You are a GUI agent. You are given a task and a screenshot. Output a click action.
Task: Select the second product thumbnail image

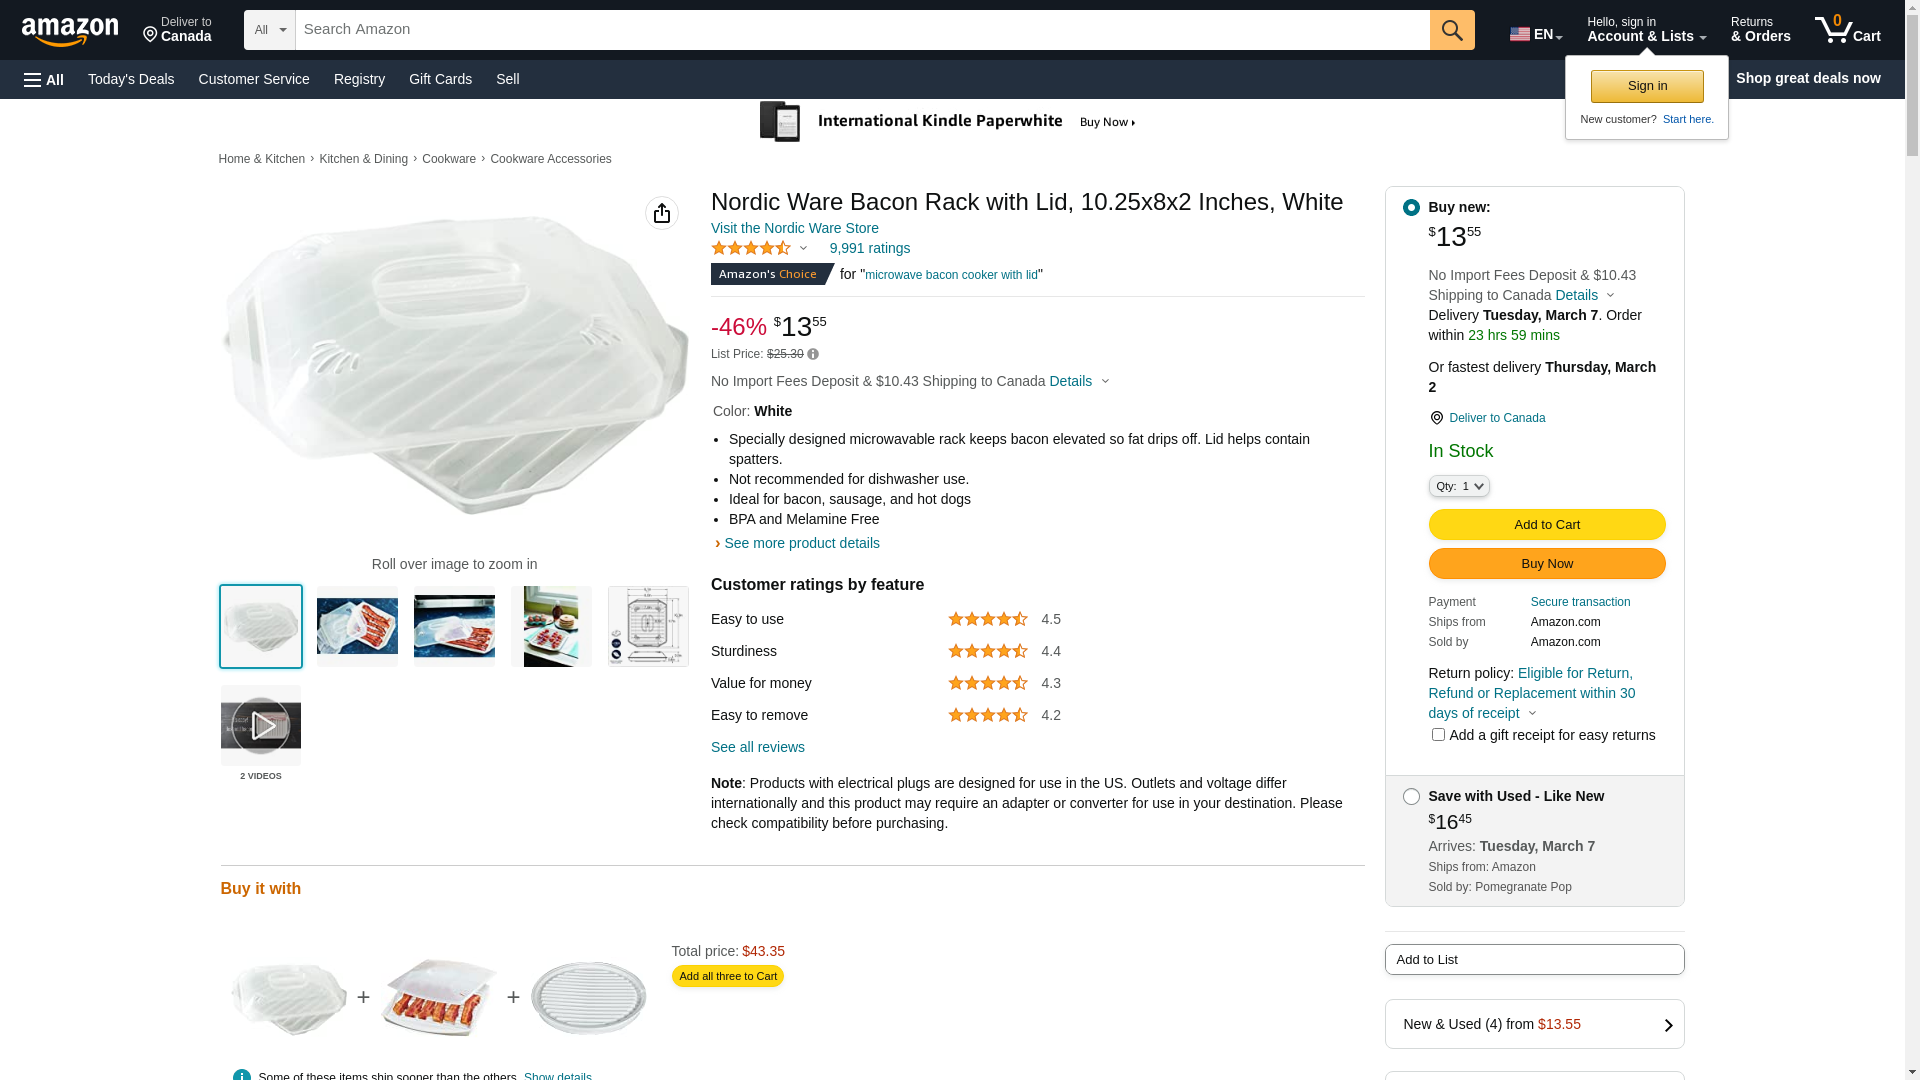click(357, 627)
